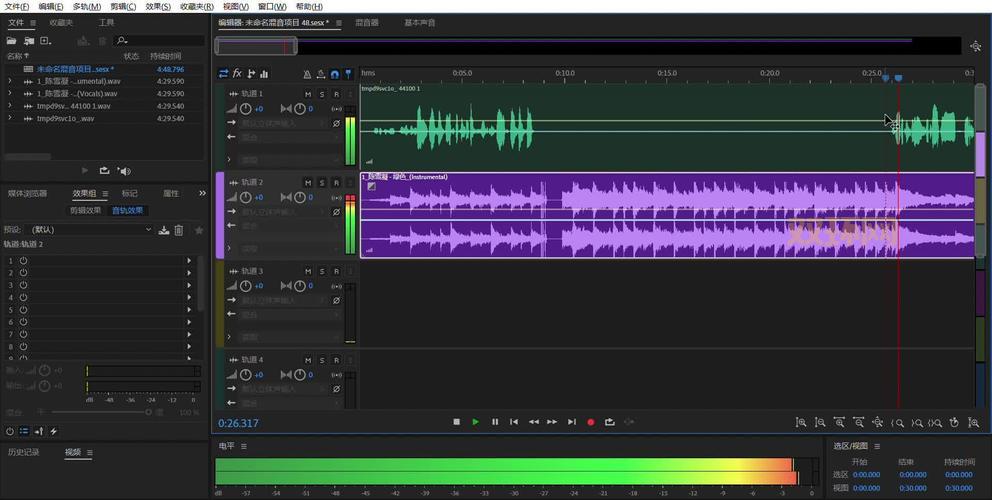Select the 音轨效果 button
Screen dimensions: 992x500
click(127, 211)
